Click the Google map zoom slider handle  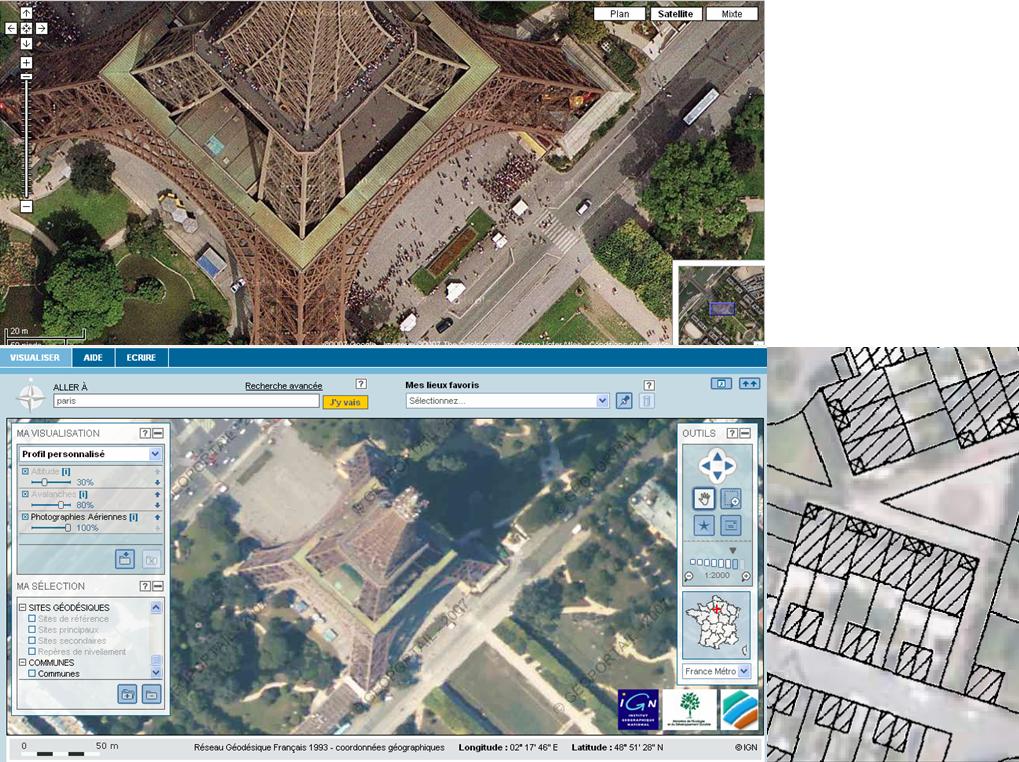click(26, 77)
